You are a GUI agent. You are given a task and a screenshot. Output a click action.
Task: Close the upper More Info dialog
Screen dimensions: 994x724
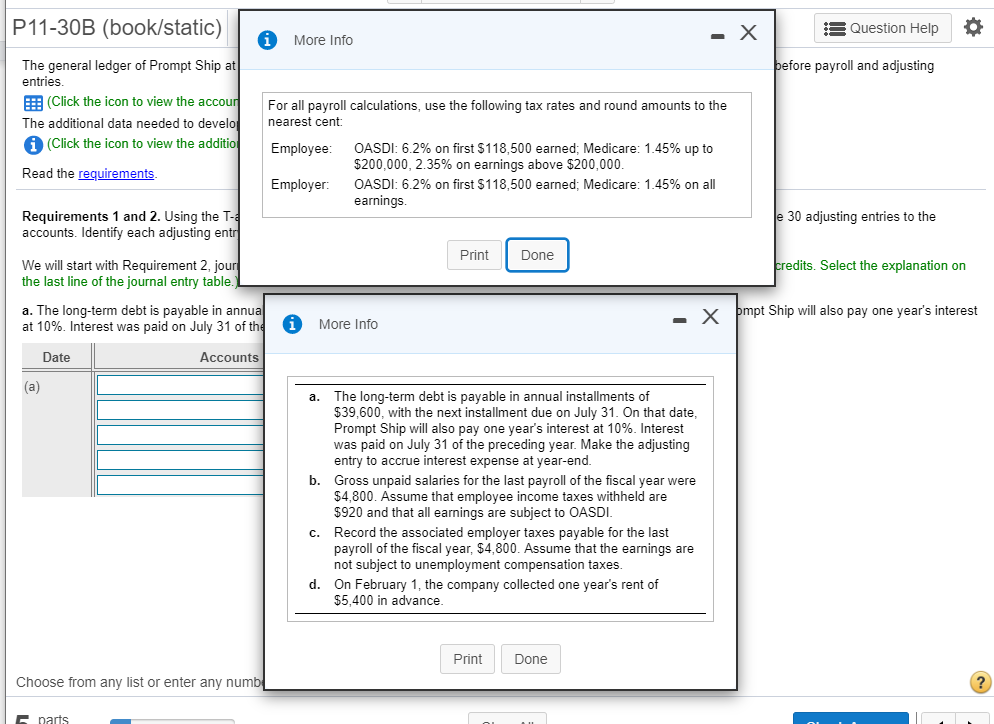(748, 32)
